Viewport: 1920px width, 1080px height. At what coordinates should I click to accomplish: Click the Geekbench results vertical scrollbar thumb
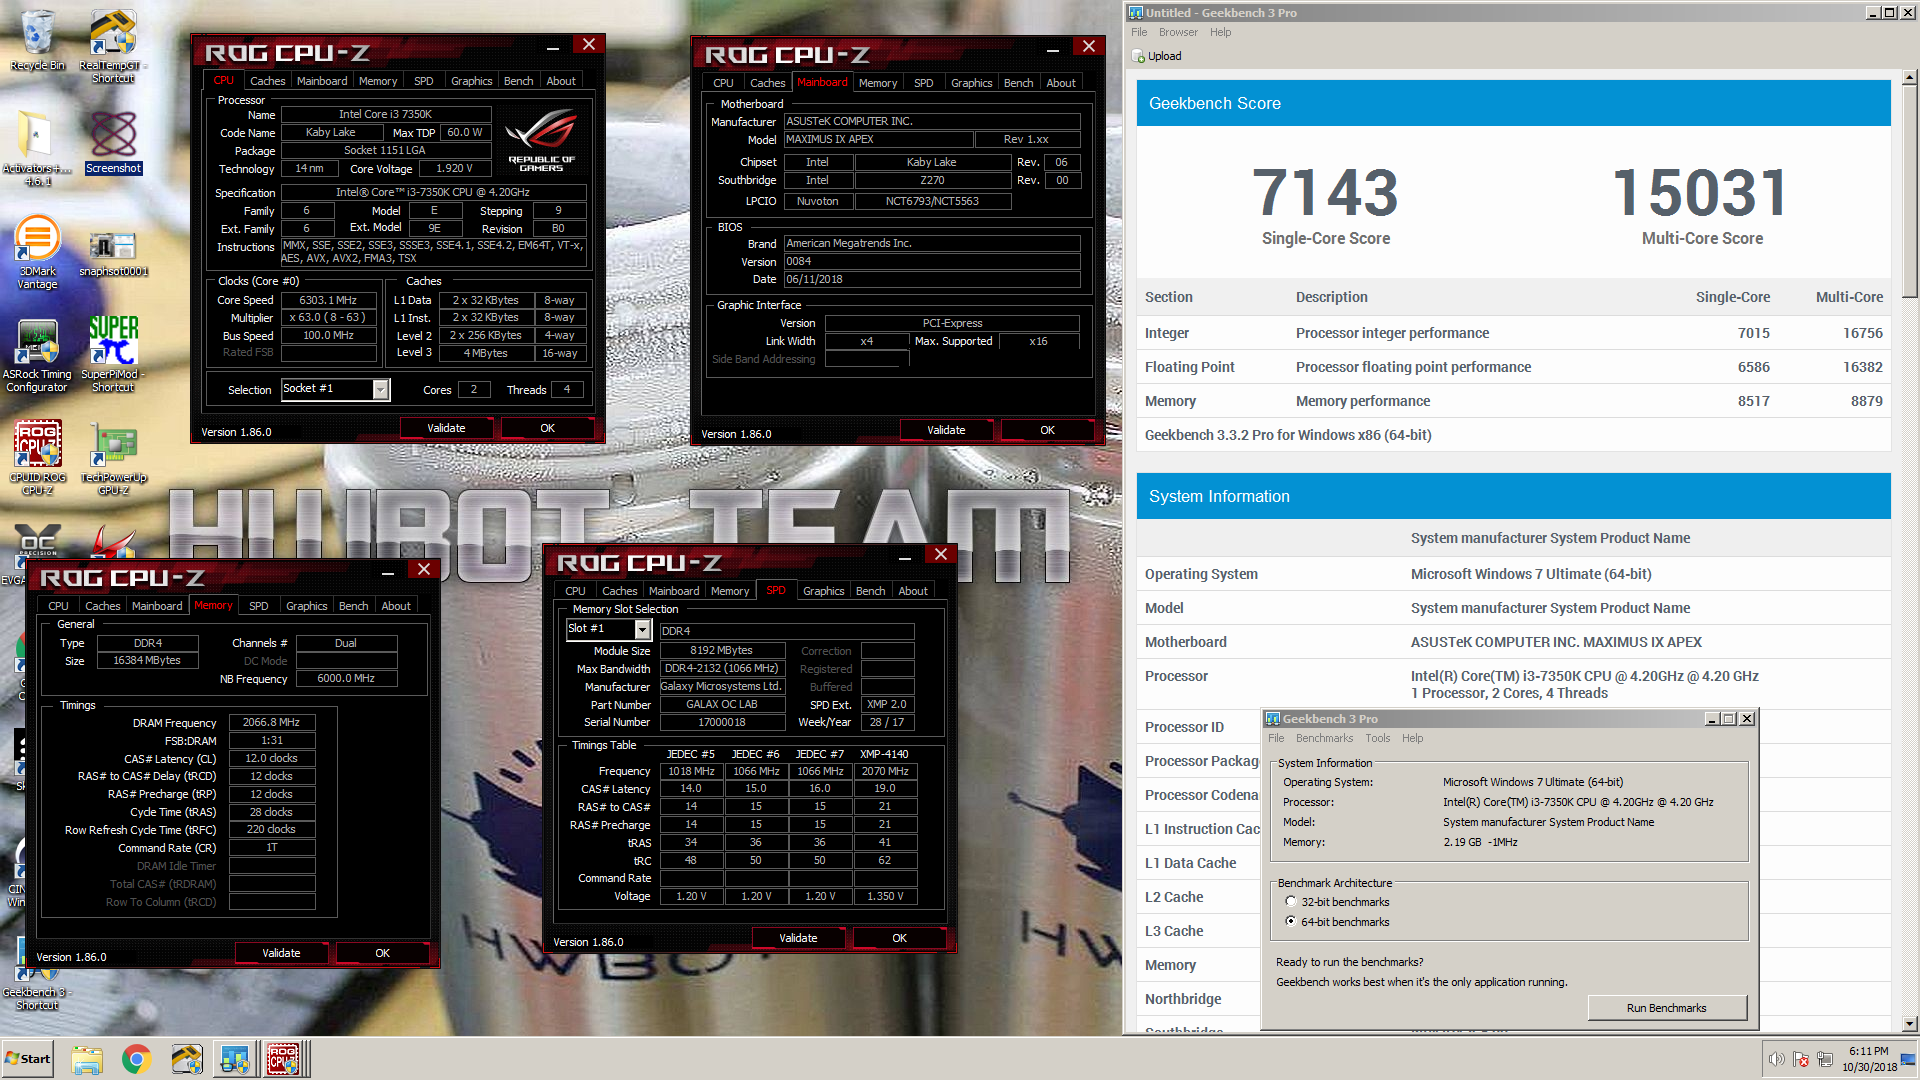point(1909,191)
